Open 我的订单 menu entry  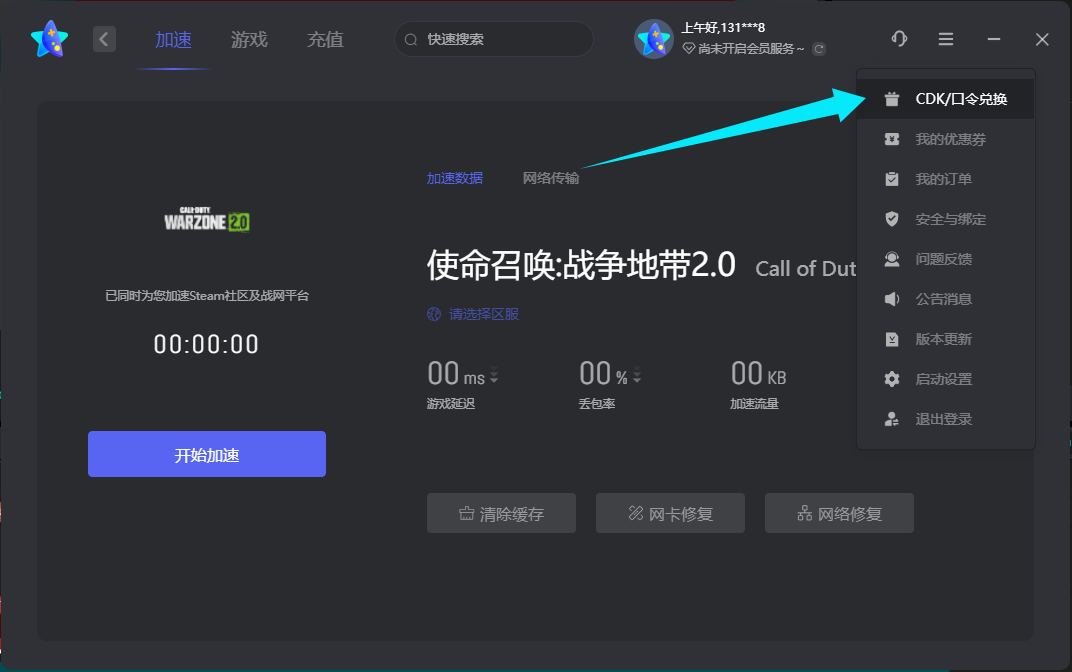point(946,179)
